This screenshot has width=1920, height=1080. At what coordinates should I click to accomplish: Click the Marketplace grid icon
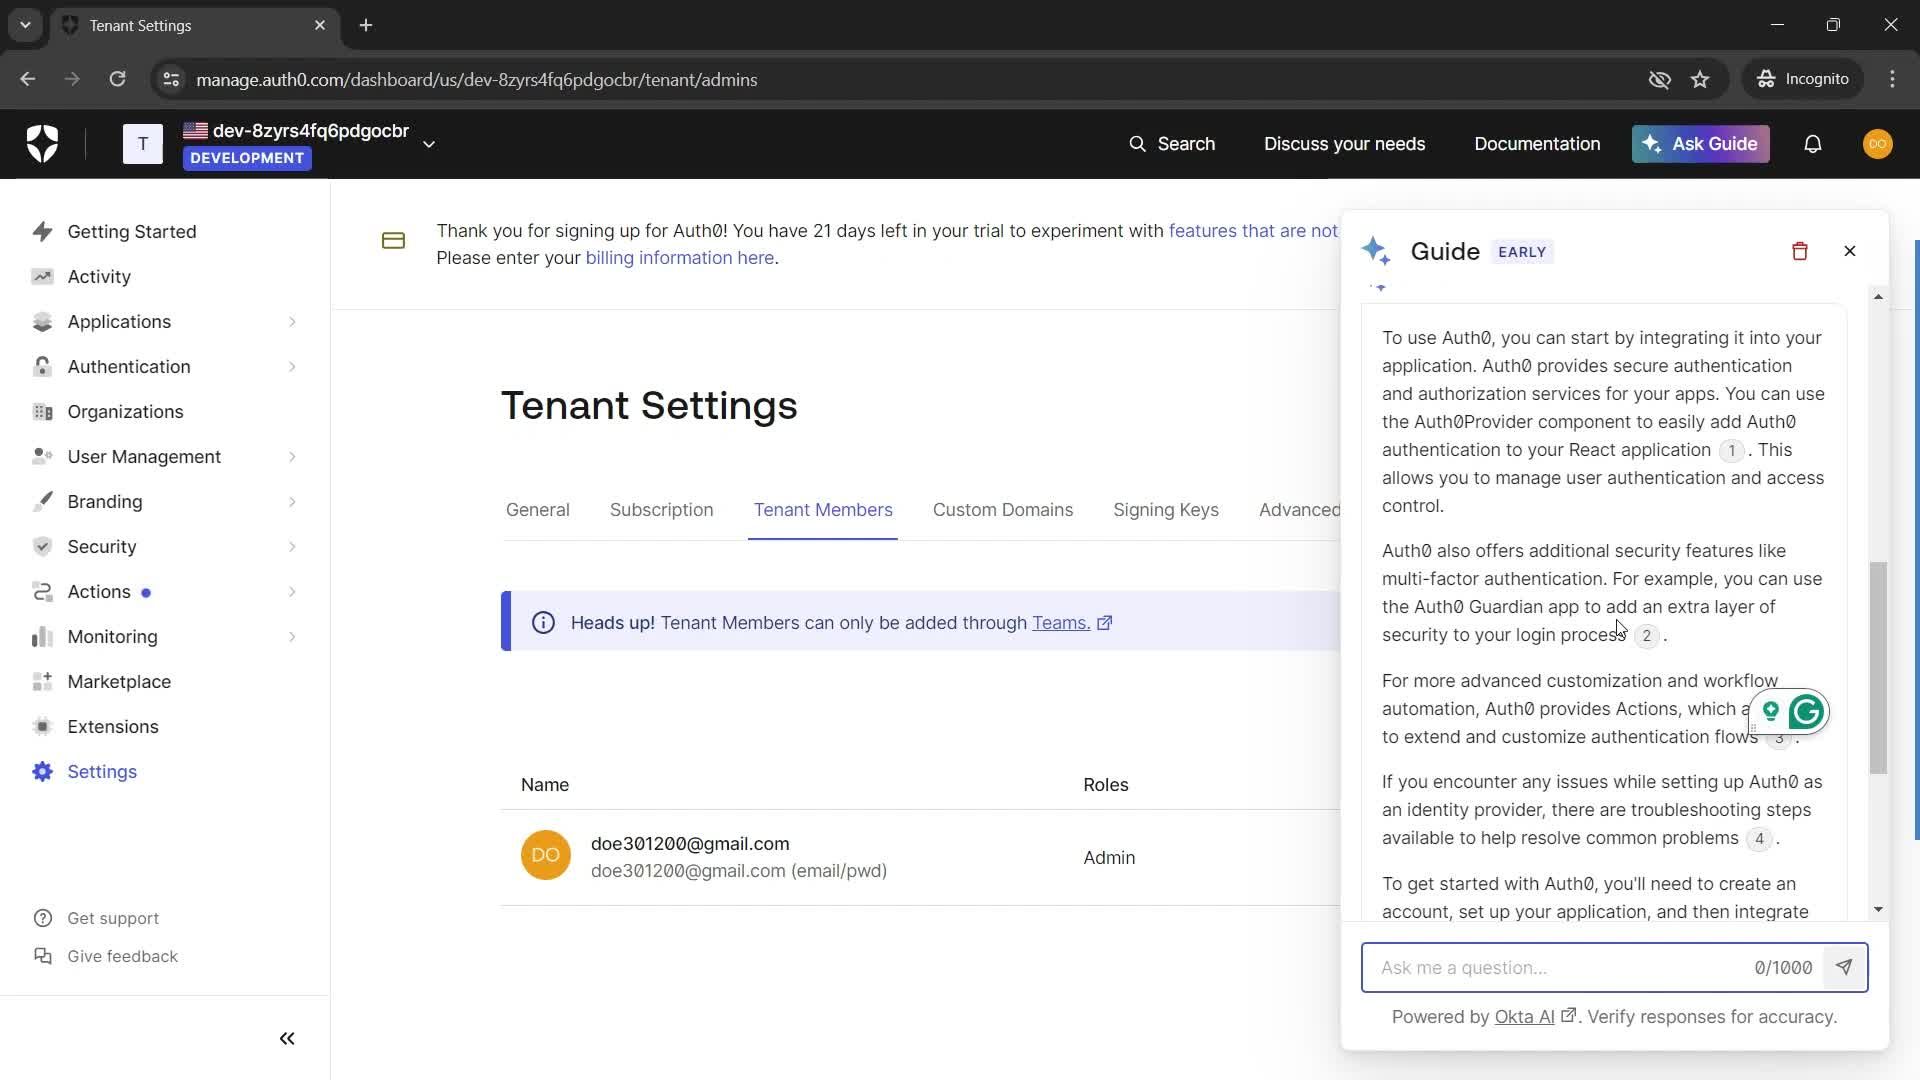42,681
